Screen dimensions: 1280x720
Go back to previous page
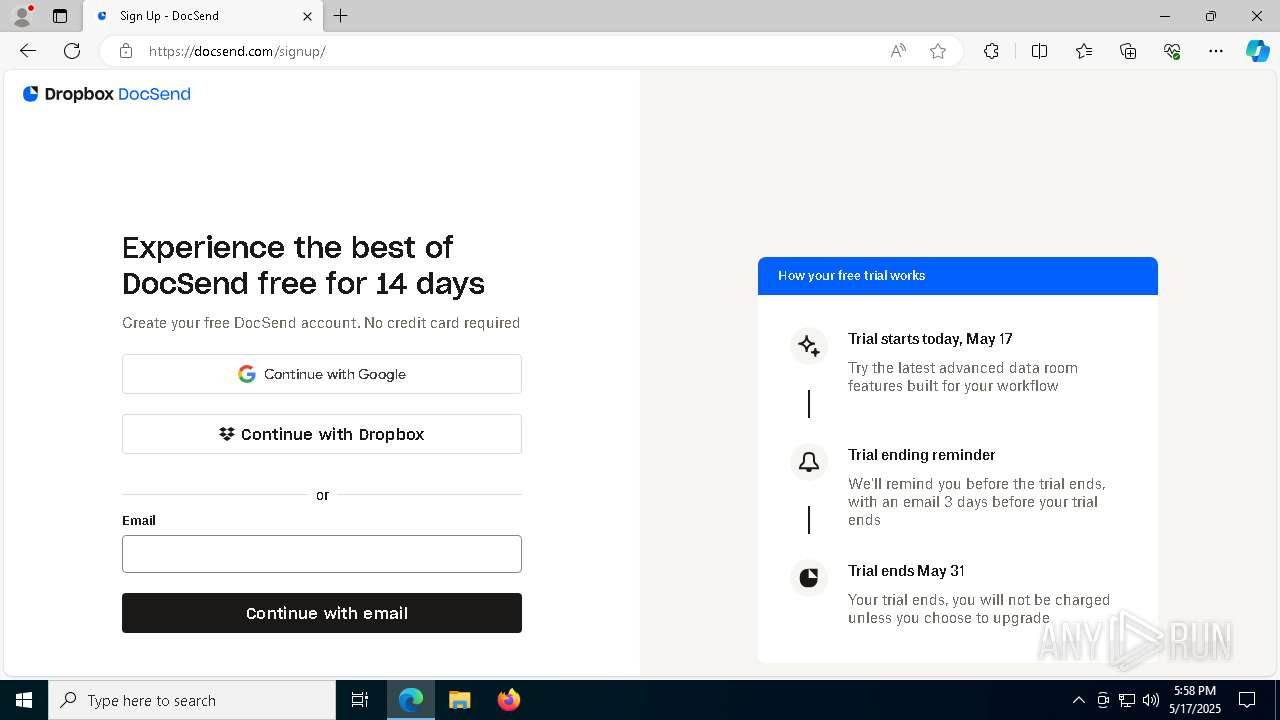[28, 51]
